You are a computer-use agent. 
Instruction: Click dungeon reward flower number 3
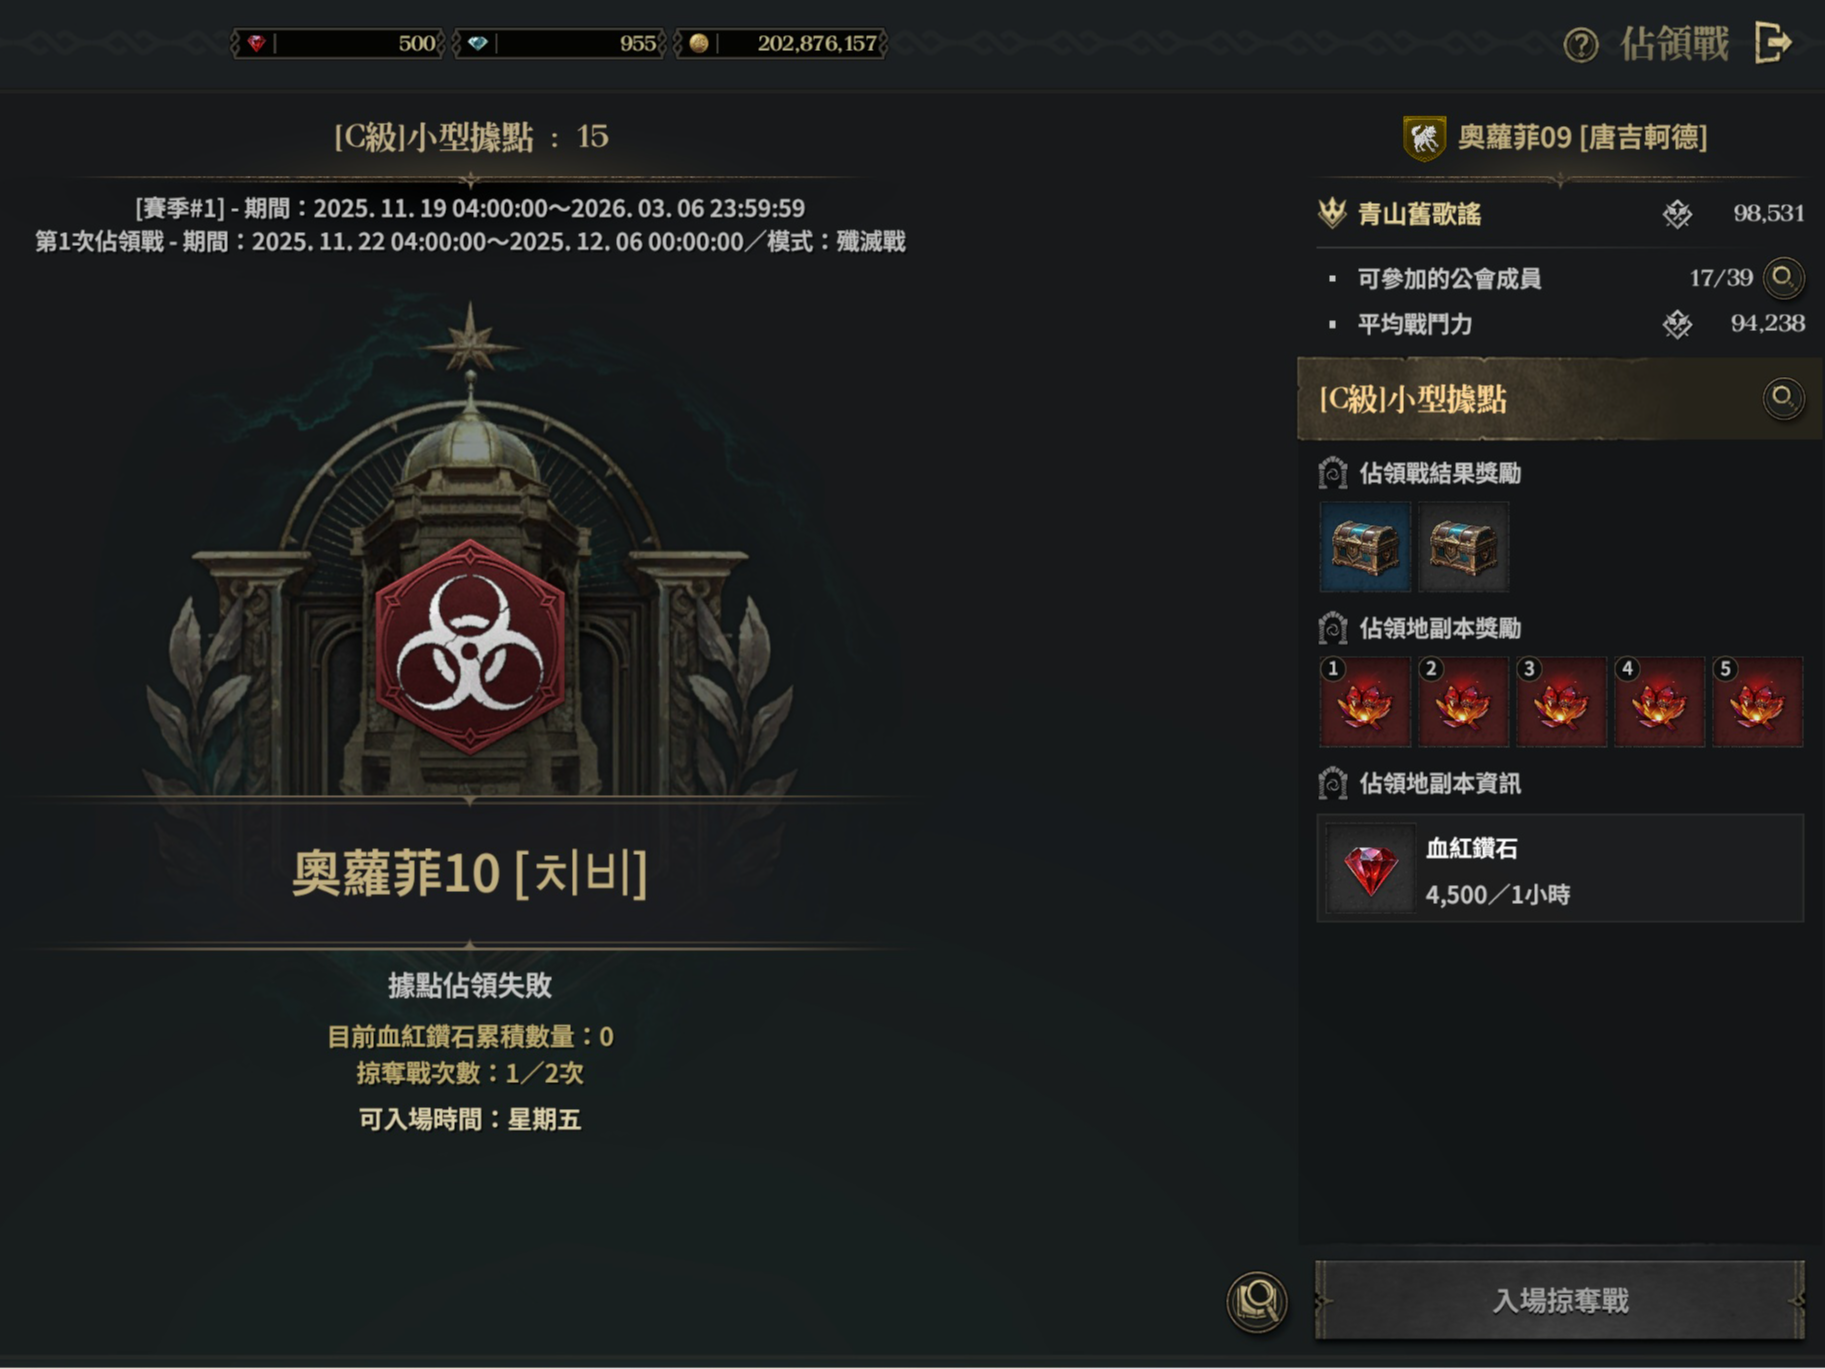click(x=1561, y=702)
